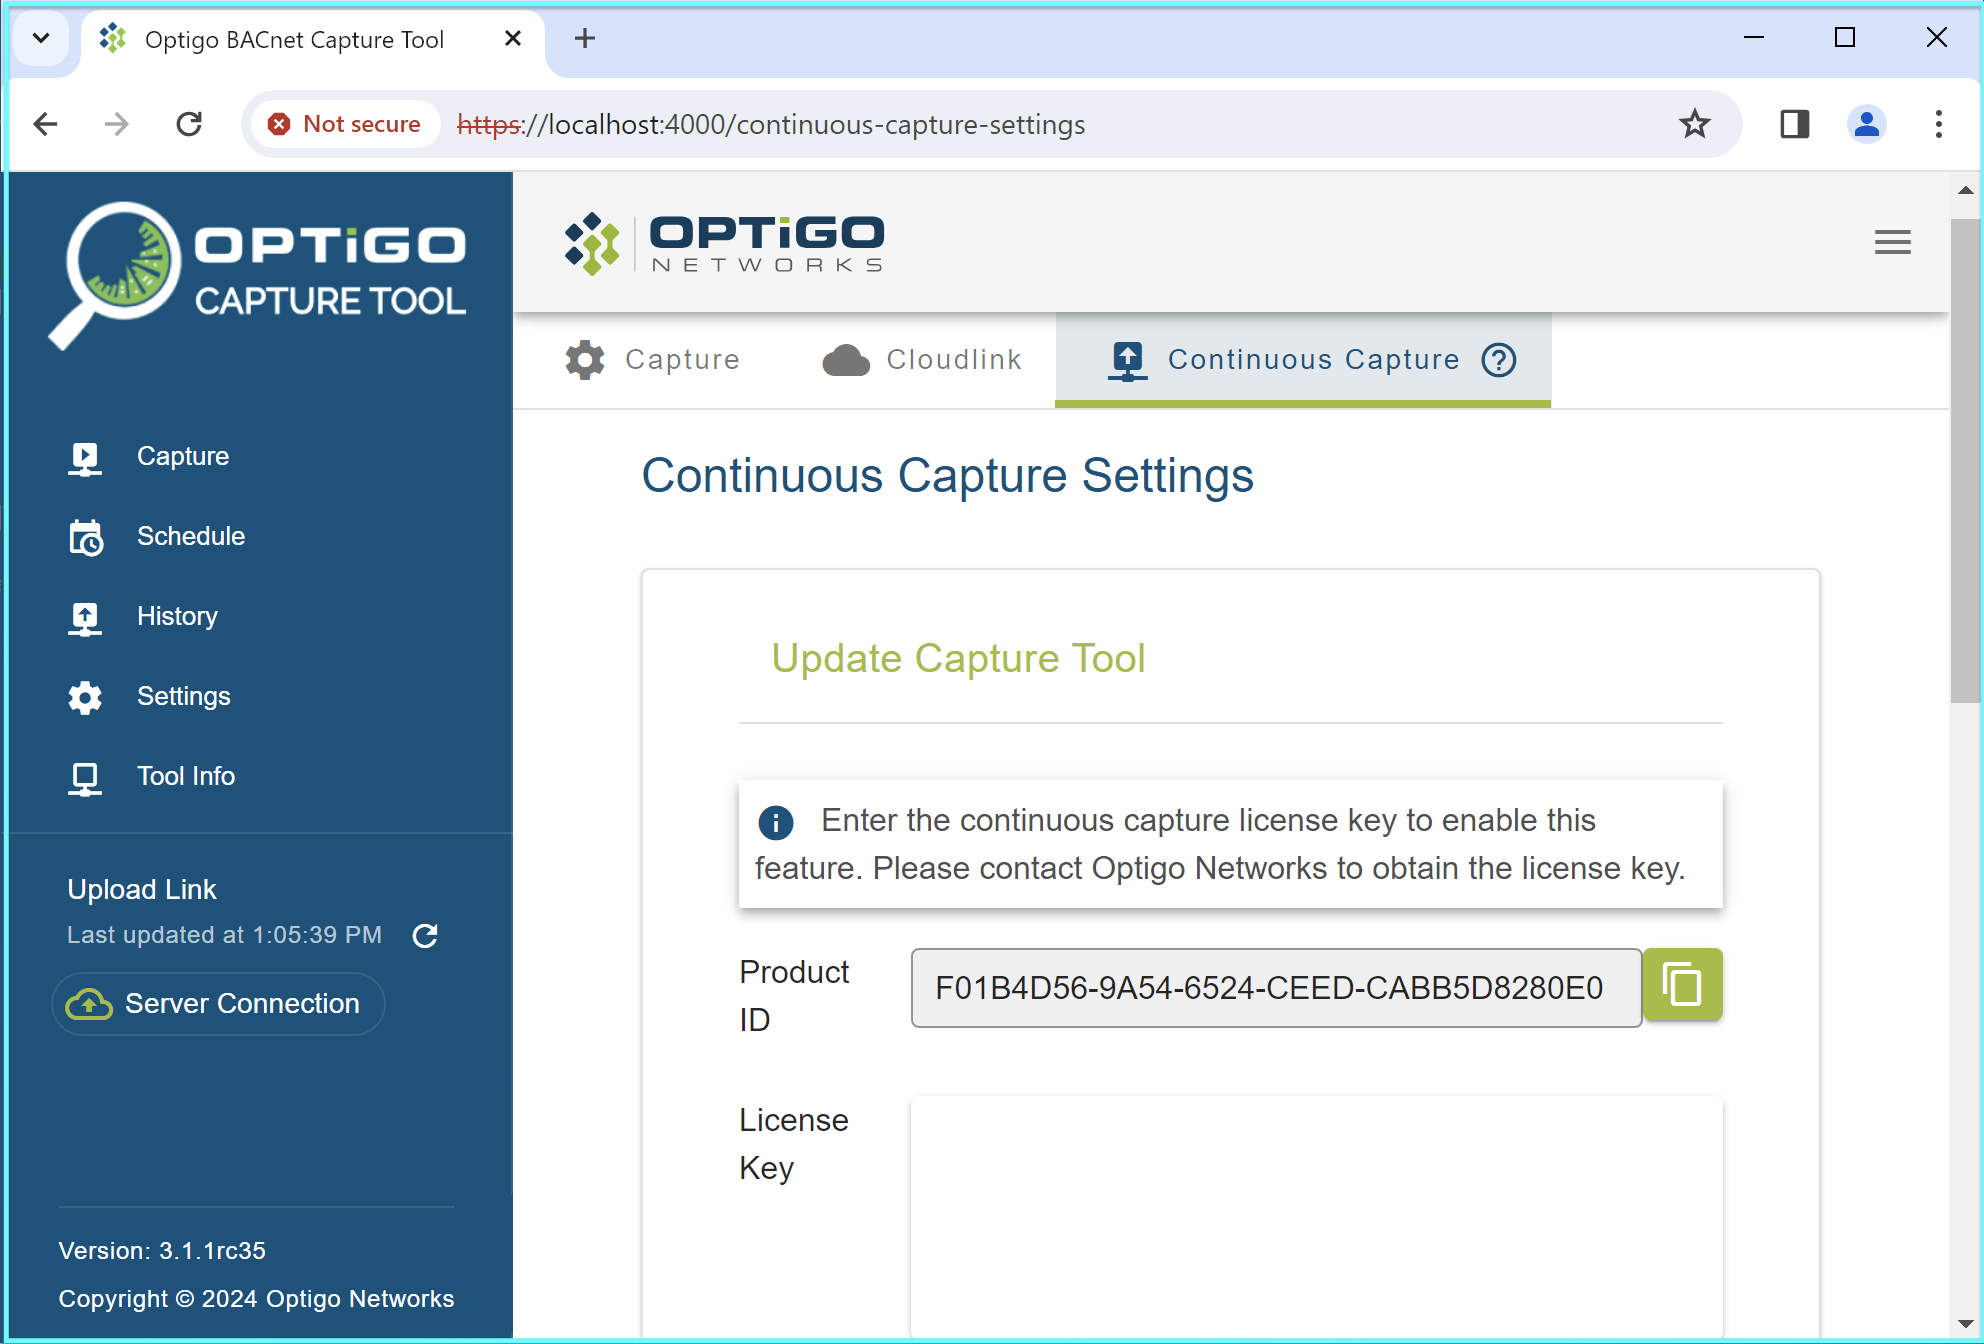The height and width of the screenshot is (1344, 1984).
Task: Click the Tool Info monitor icon
Action: tap(85, 778)
